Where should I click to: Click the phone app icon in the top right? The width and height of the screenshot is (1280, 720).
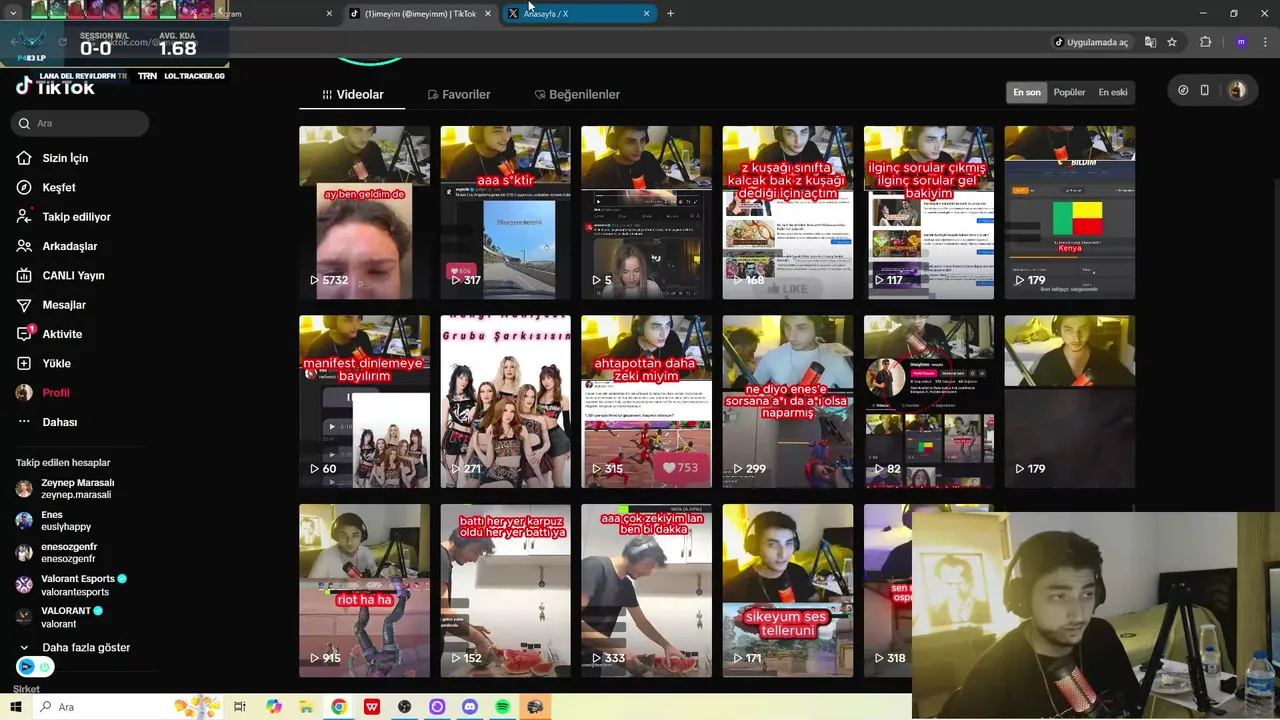click(1205, 90)
